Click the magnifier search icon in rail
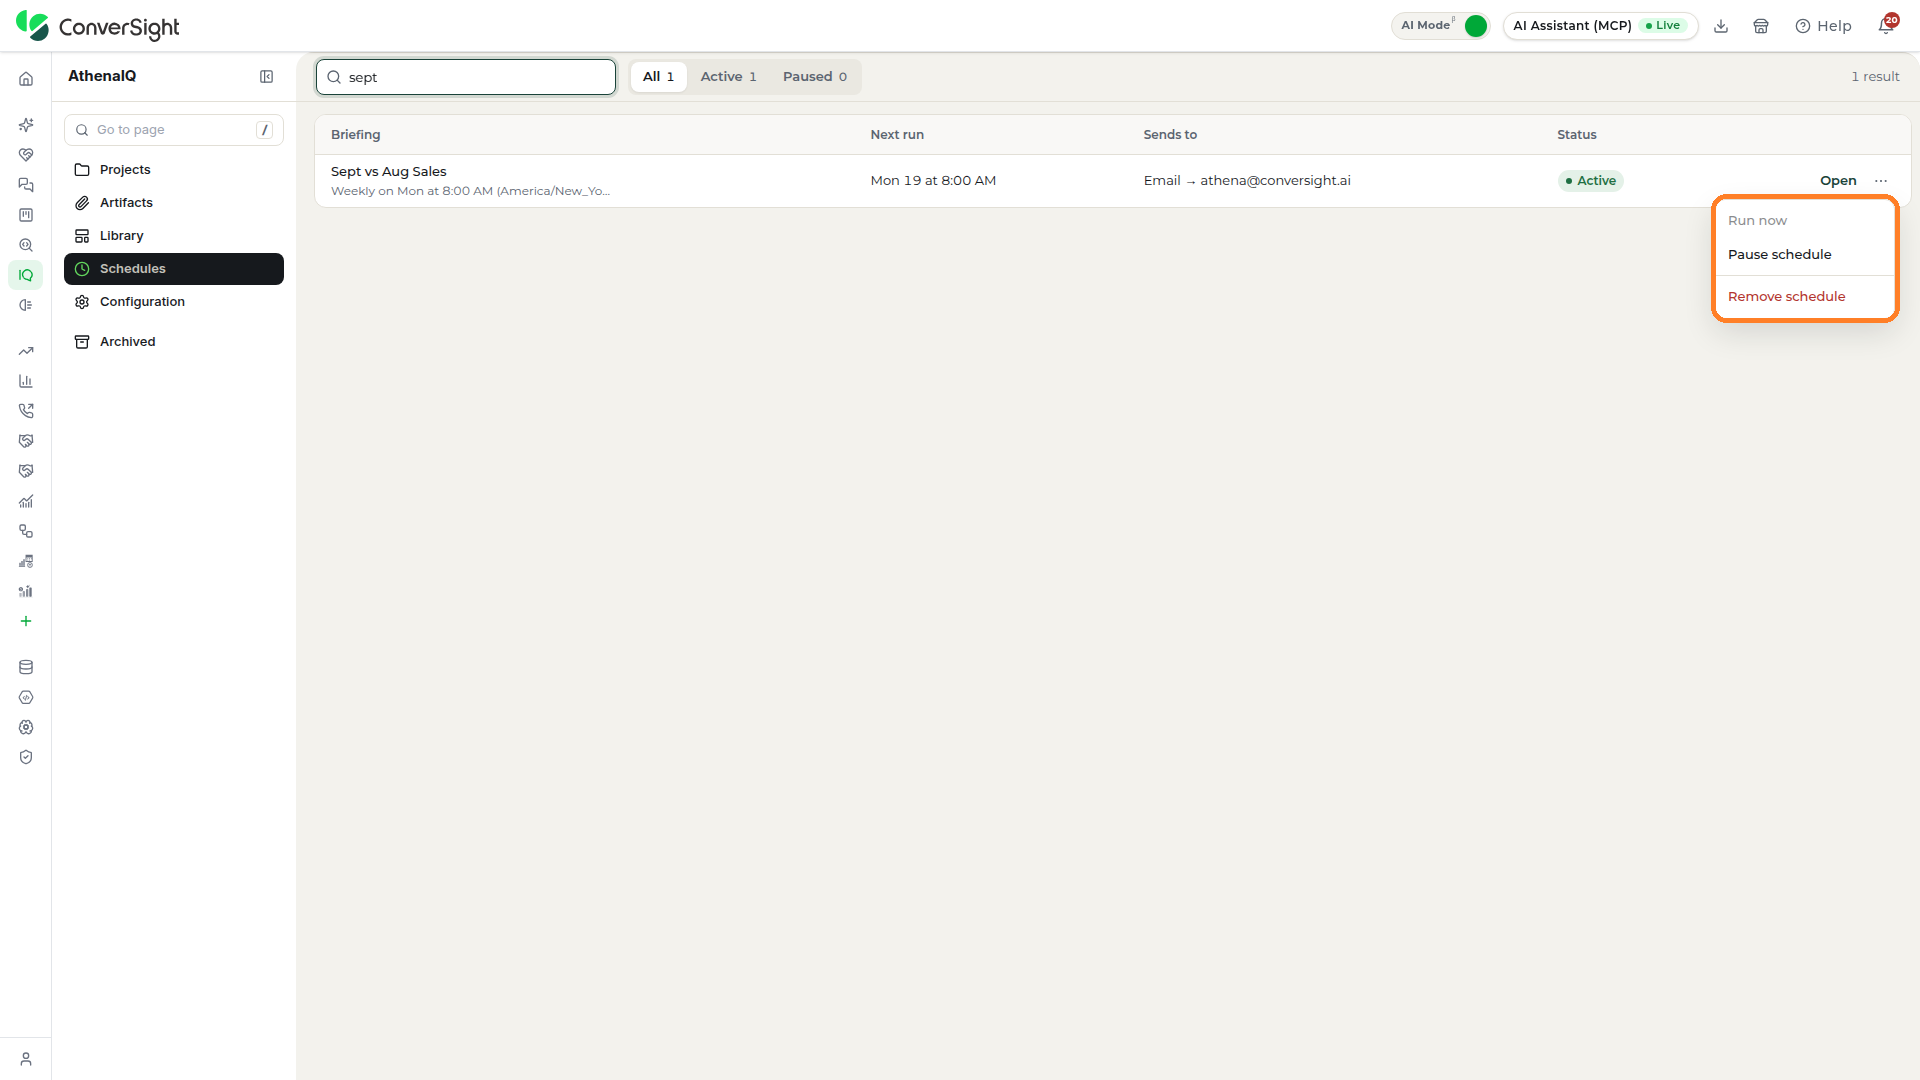Image resolution: width=1920 pixels, height=1080 pixels. pyautogui.click(x=26, y=245)
